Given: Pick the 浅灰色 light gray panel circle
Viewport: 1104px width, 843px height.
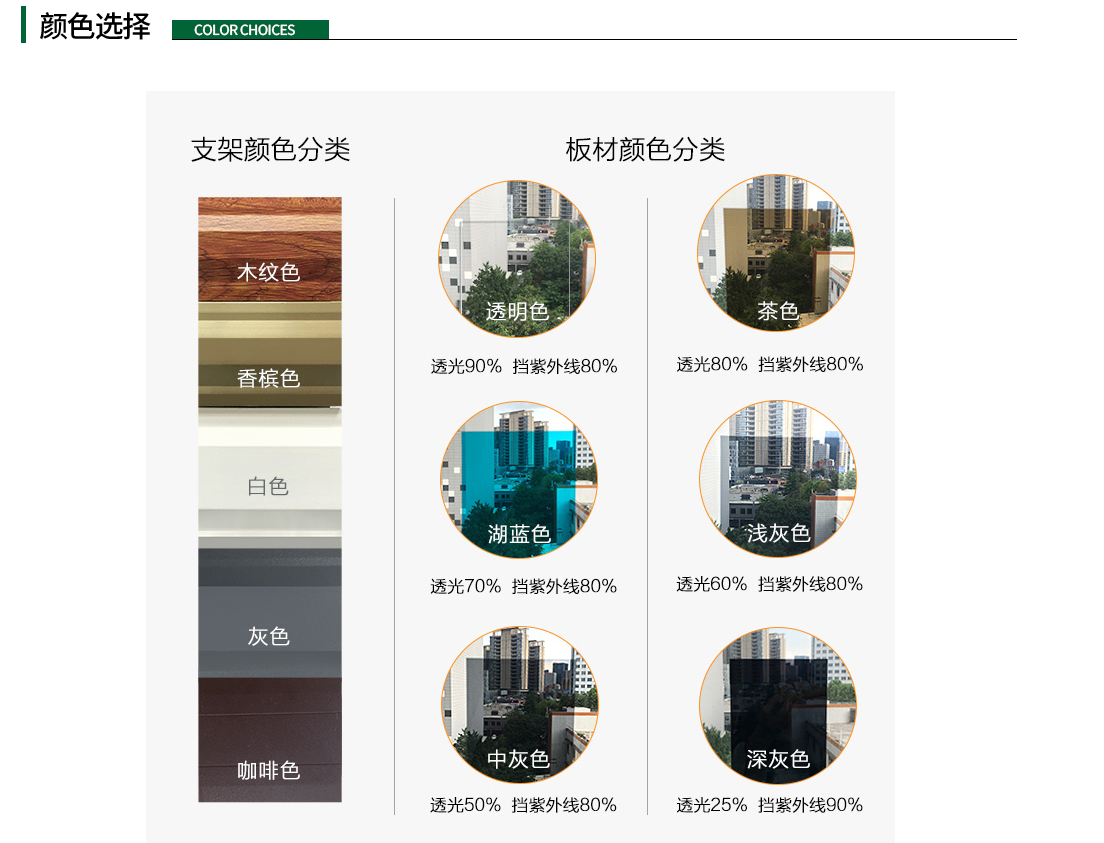Looking at the screenshot, I should click(x=777, y=479).
